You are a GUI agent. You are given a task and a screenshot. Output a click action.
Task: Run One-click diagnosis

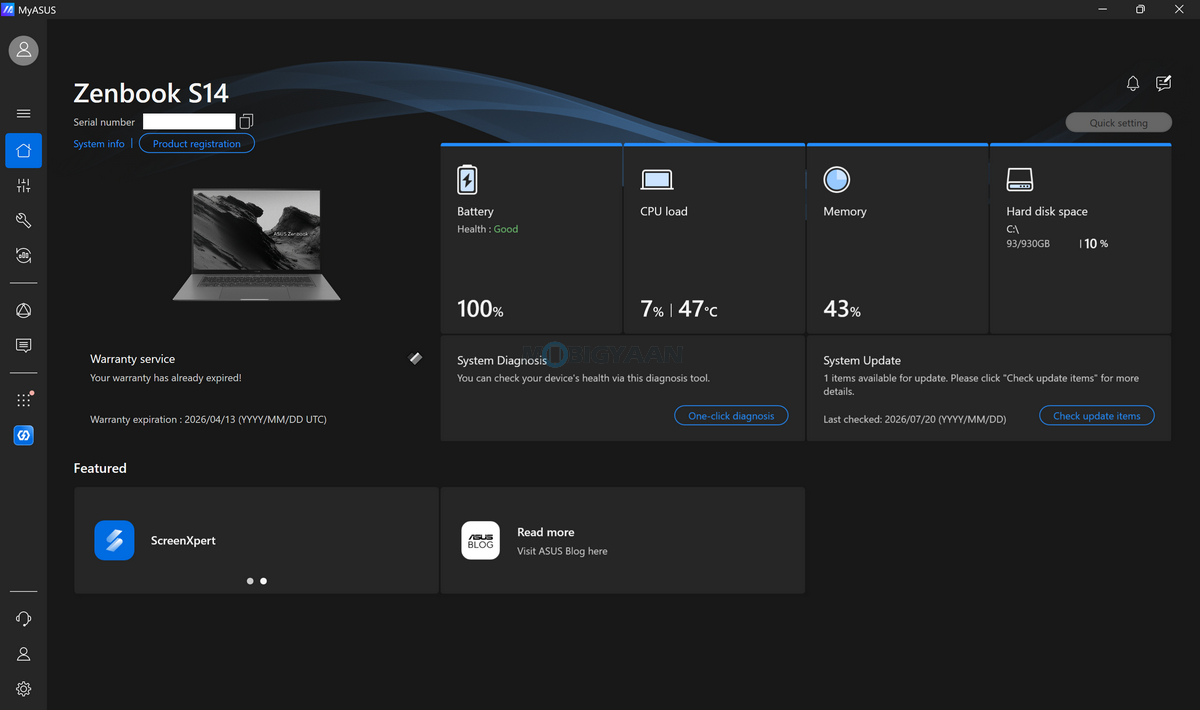click(x=731, y=416)
